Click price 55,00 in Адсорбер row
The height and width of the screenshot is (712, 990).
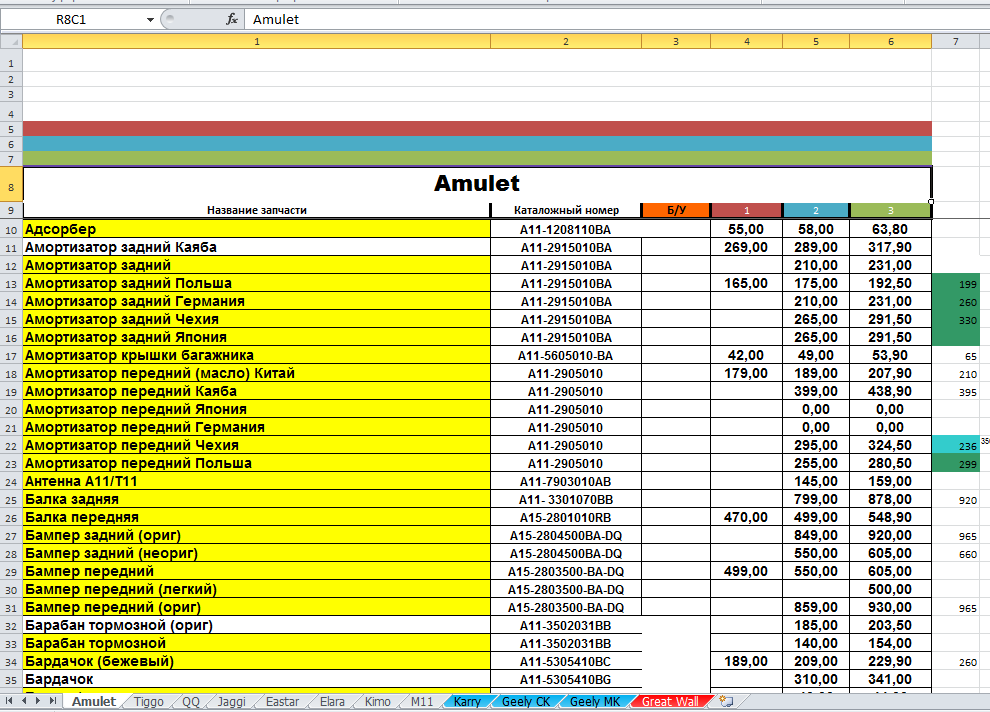(746, 229)
